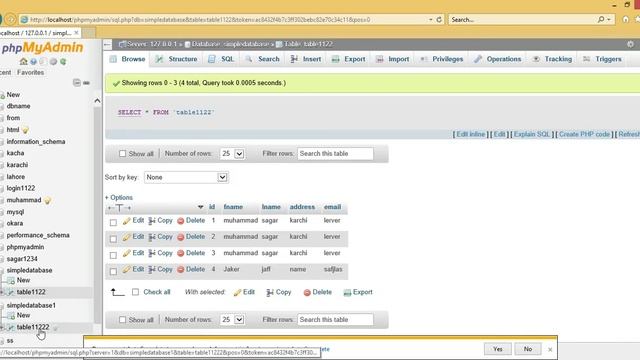Click the Explain SQL link
The width and height of the screenshot is (640, 360).
point(531,134)
